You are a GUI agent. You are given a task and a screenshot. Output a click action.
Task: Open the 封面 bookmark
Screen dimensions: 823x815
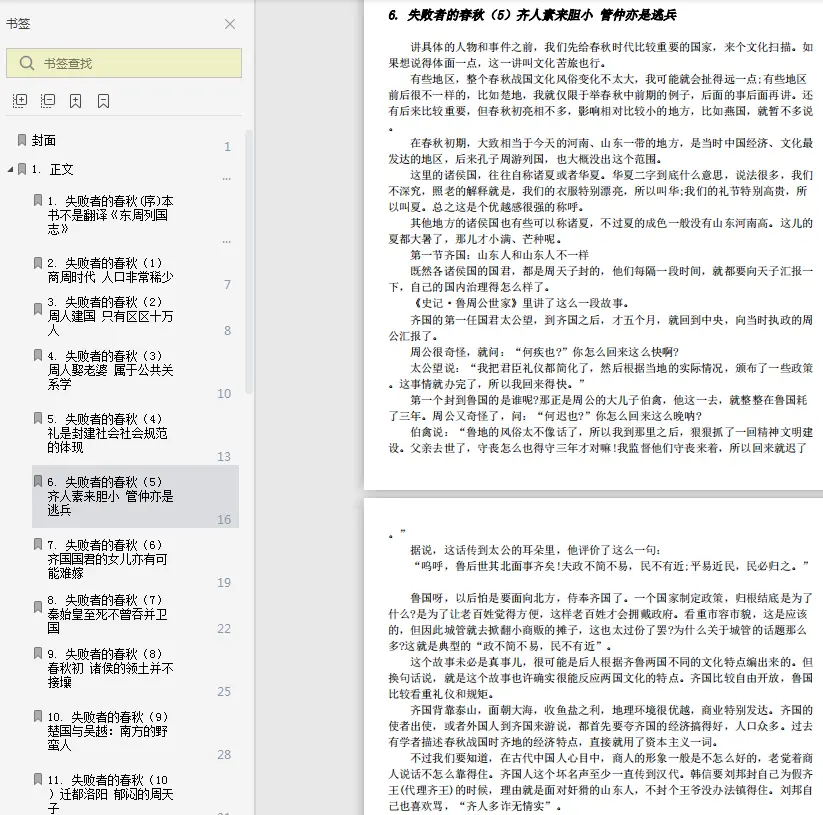click(44, 140)
